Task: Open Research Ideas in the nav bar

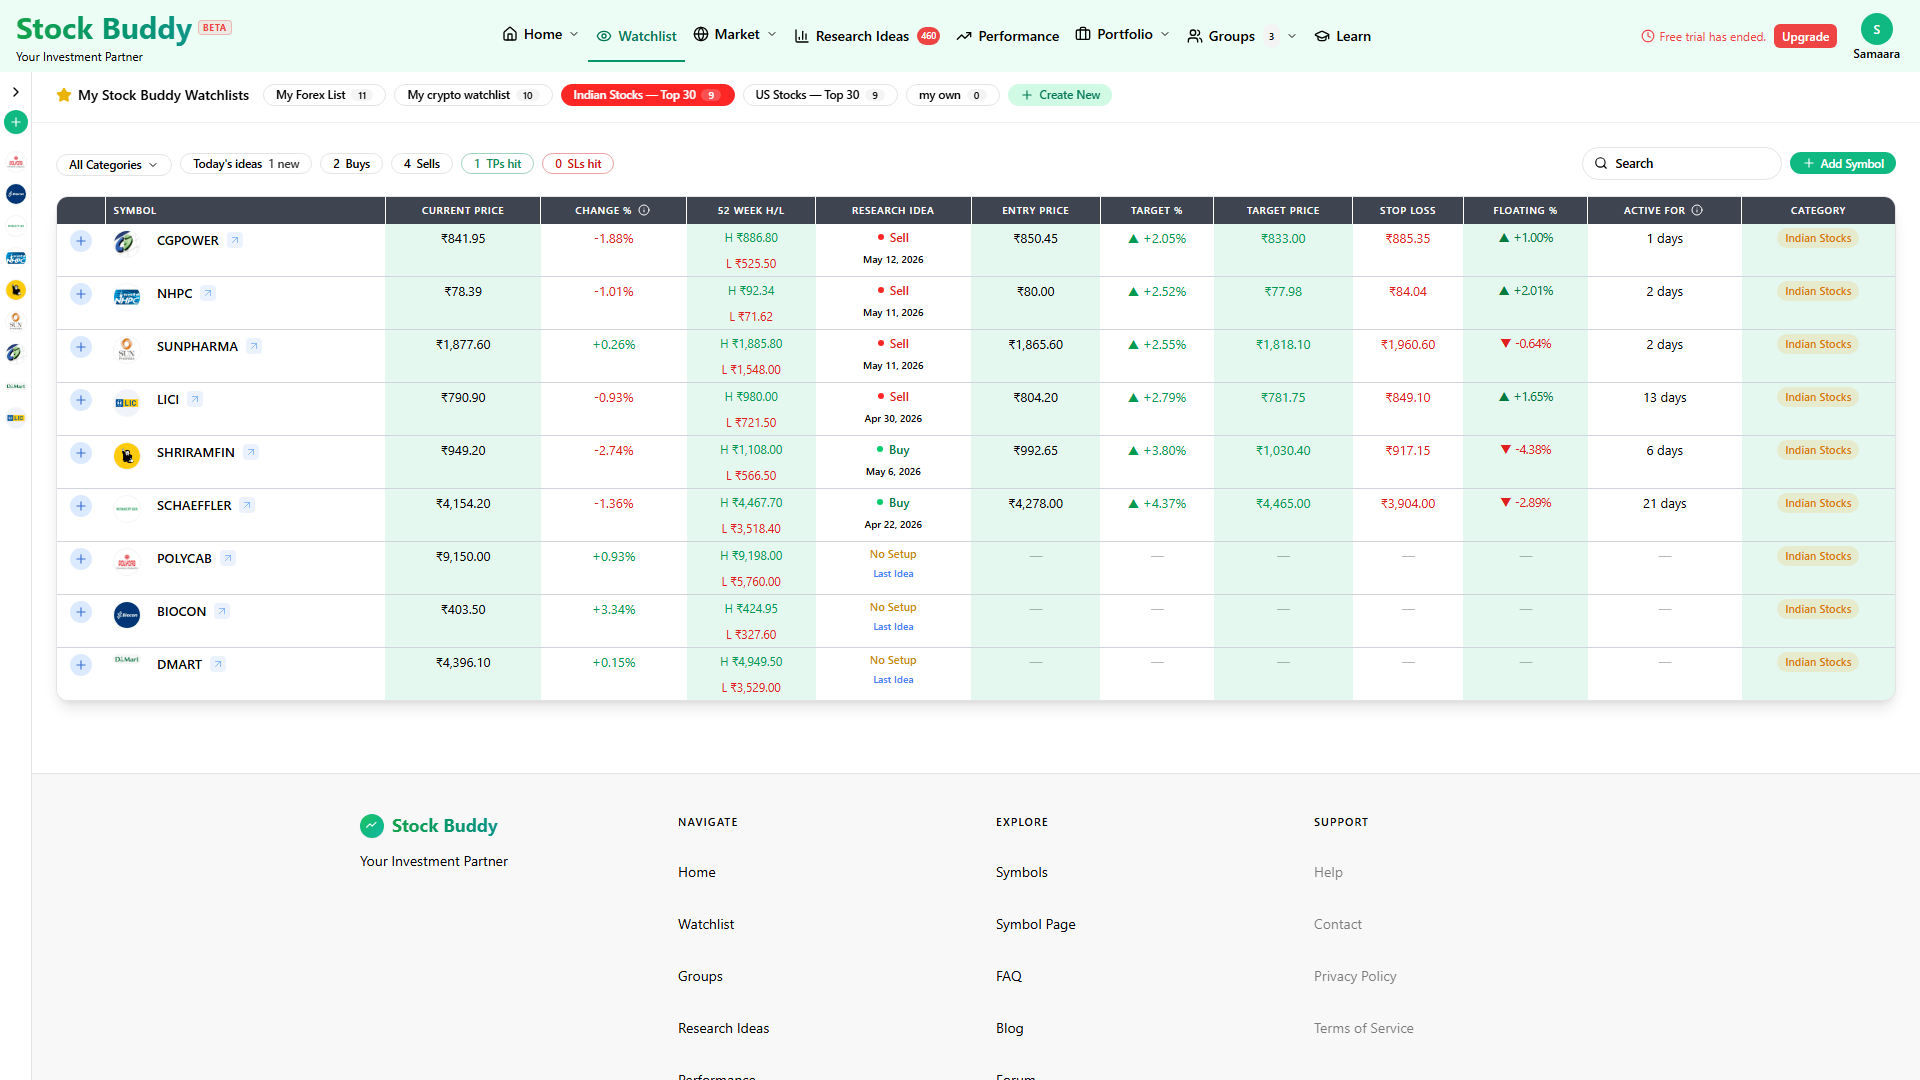Action: (x=866, y=36)
